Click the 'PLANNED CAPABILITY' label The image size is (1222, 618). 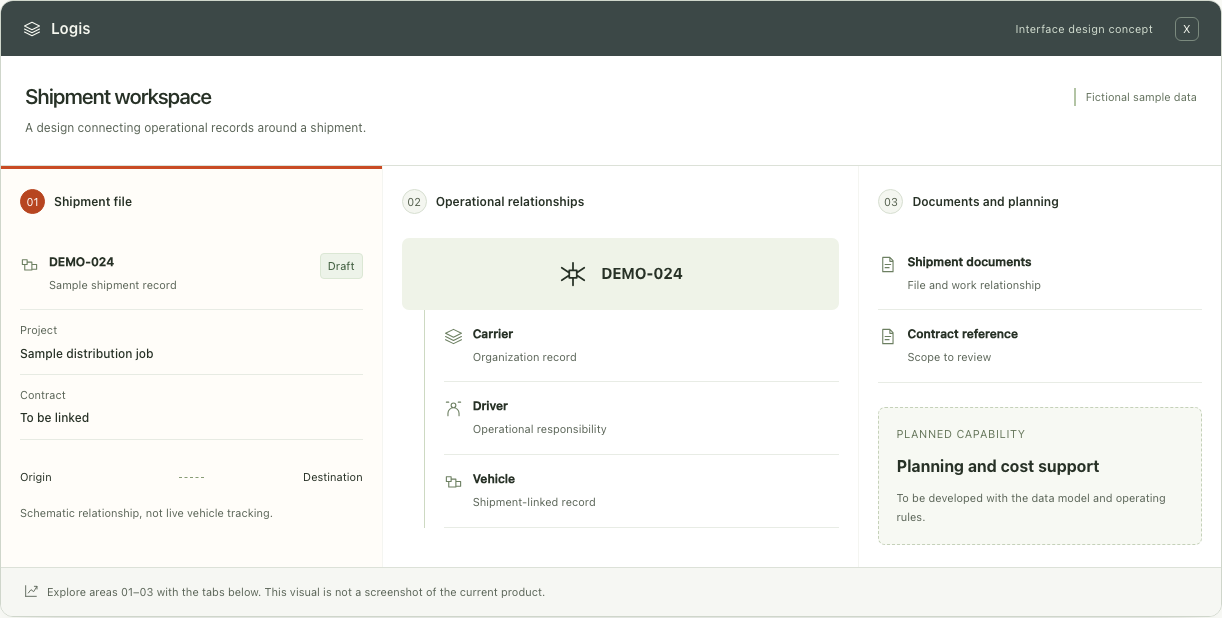961,435
